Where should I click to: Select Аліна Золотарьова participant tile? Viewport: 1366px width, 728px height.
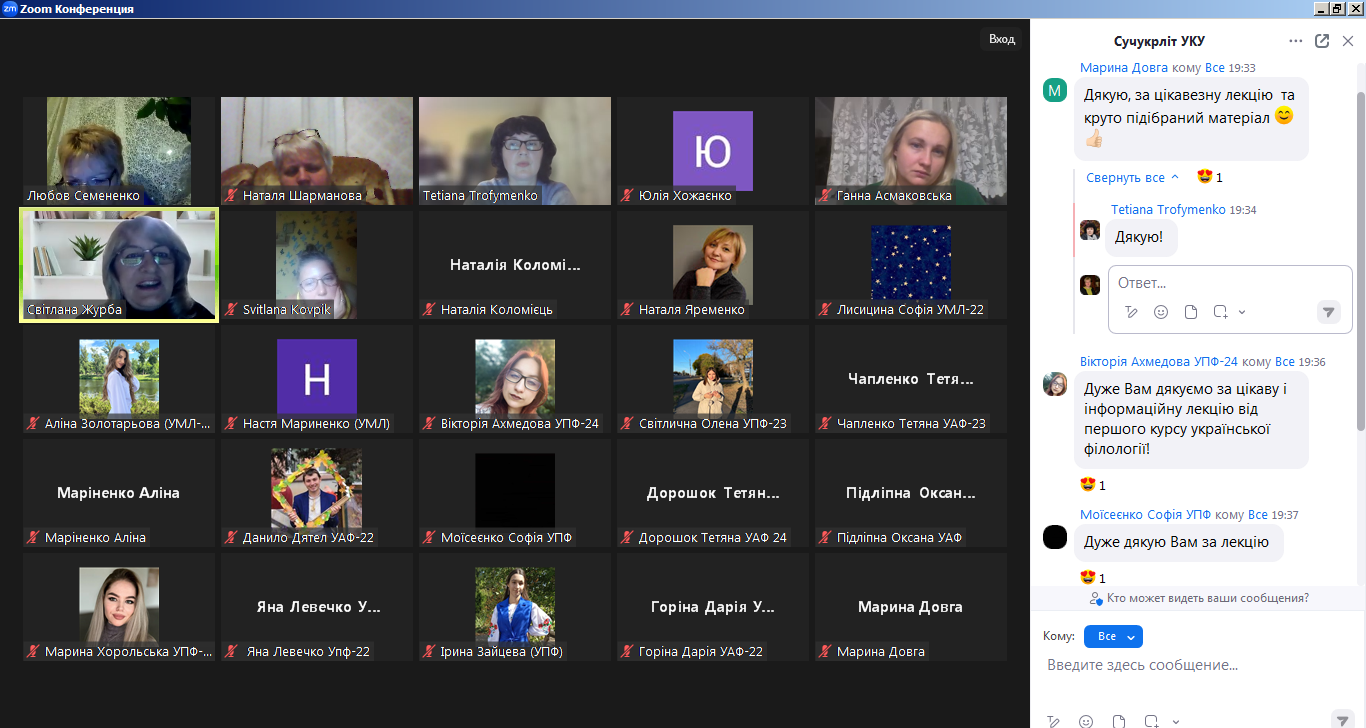pyautogui.click(x=119, y=379)
